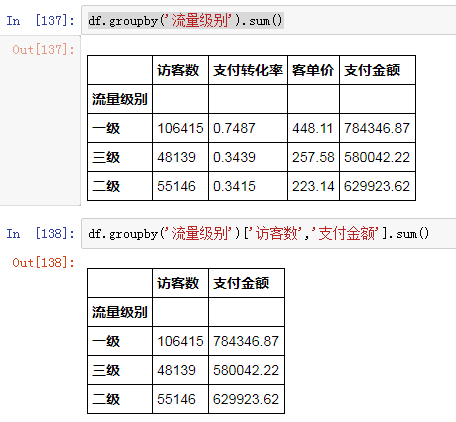
Task: Select cell value 257.58
Action: coord(313,157)
